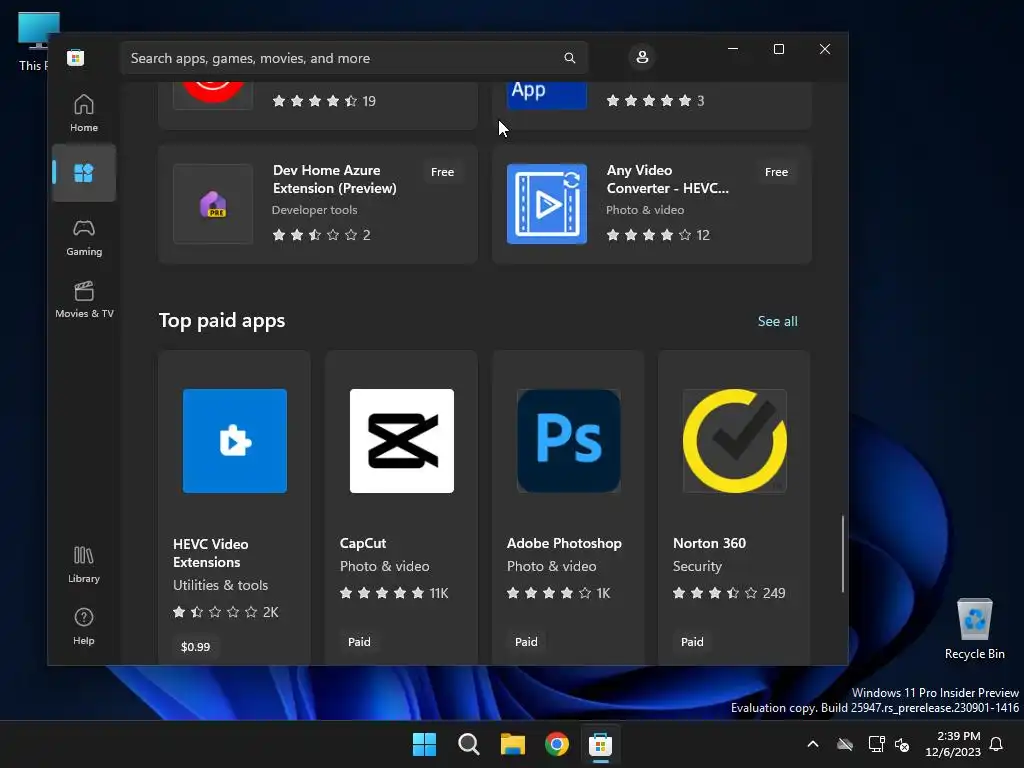Click the Free button for Any Video Converter
The image size is (1024, 768).
(x=776, y=172)
